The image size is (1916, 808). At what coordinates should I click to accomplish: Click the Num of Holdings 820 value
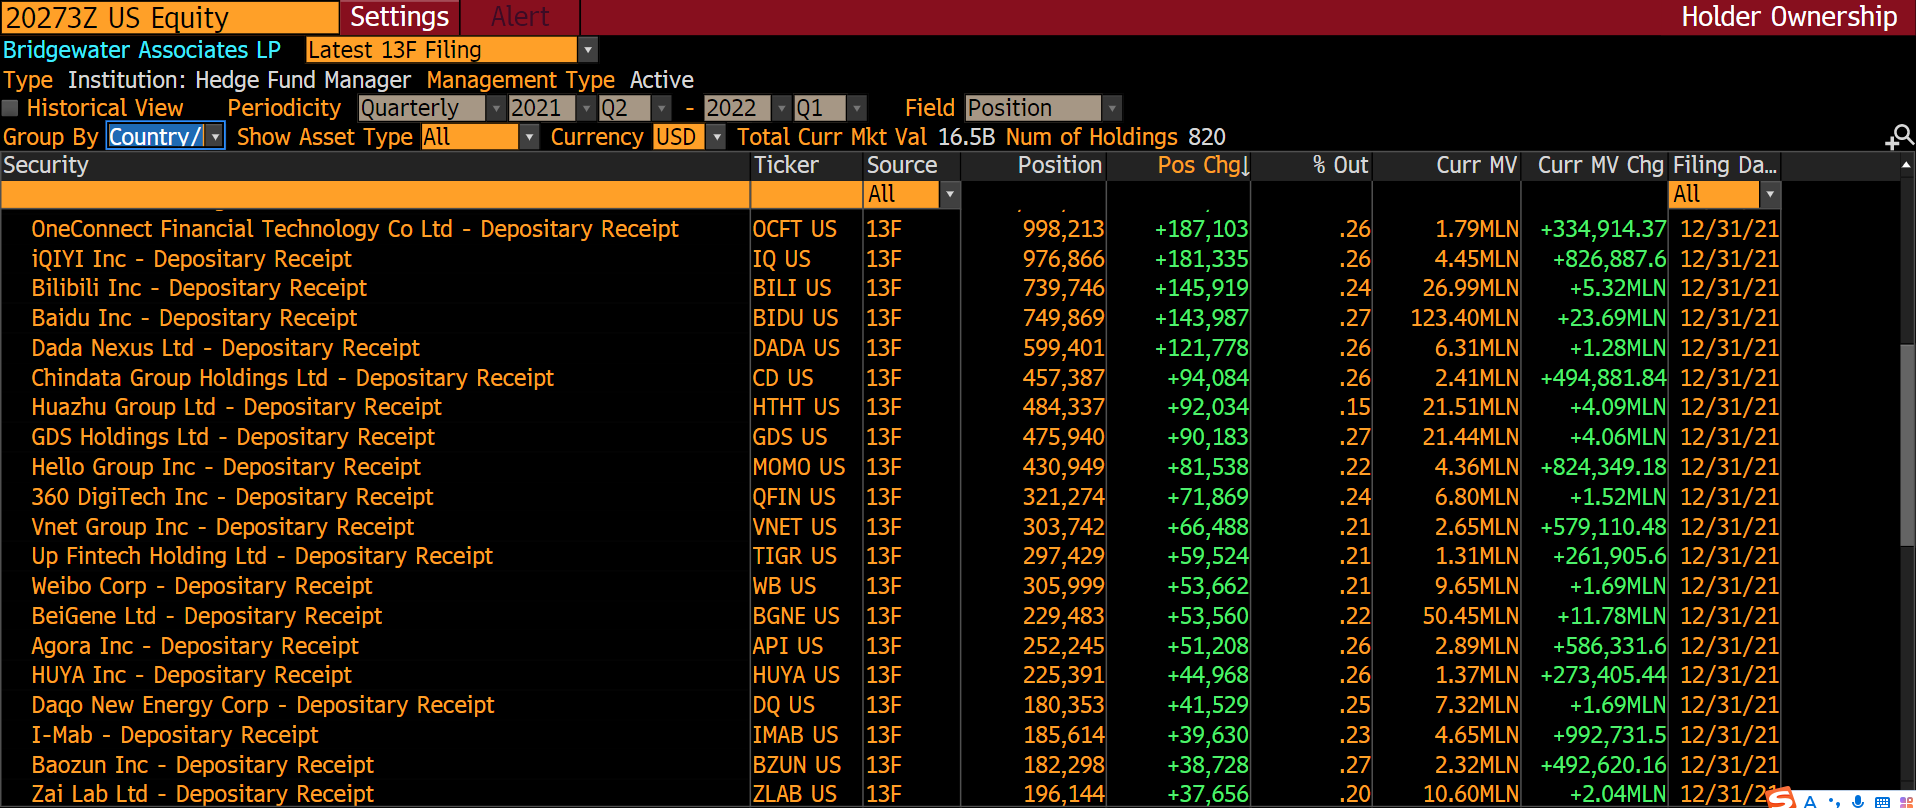coord(1207,137)
